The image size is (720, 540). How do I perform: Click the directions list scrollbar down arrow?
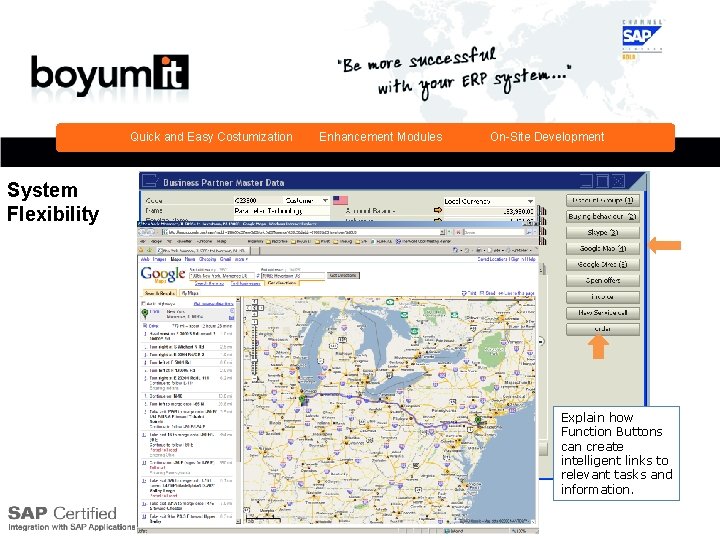[238, 522]
